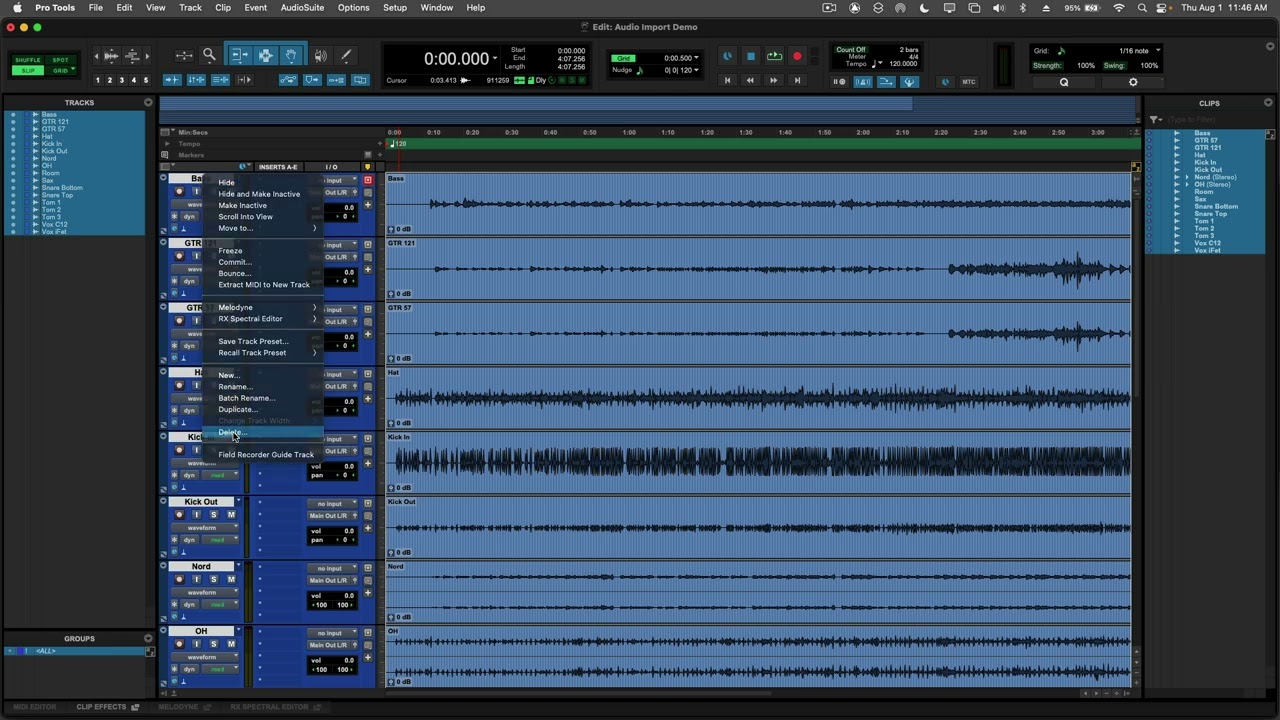Viewport: 1280px width, 720px height.
Task: Select Slip edit mode
Action: [x=28, y=71]
